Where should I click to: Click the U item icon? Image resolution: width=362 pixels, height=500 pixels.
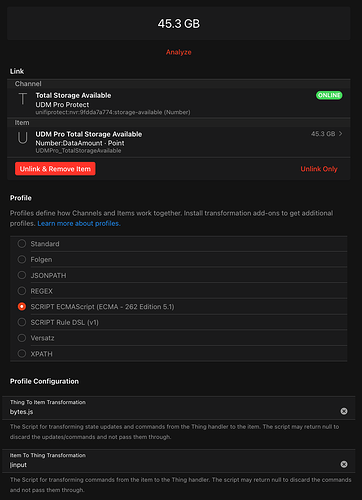(x=23, y=138)
